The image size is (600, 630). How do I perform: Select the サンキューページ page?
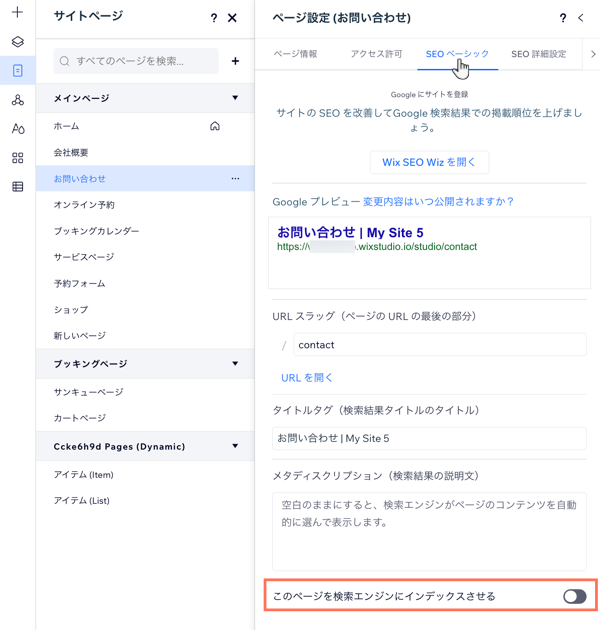coord(145,392)
